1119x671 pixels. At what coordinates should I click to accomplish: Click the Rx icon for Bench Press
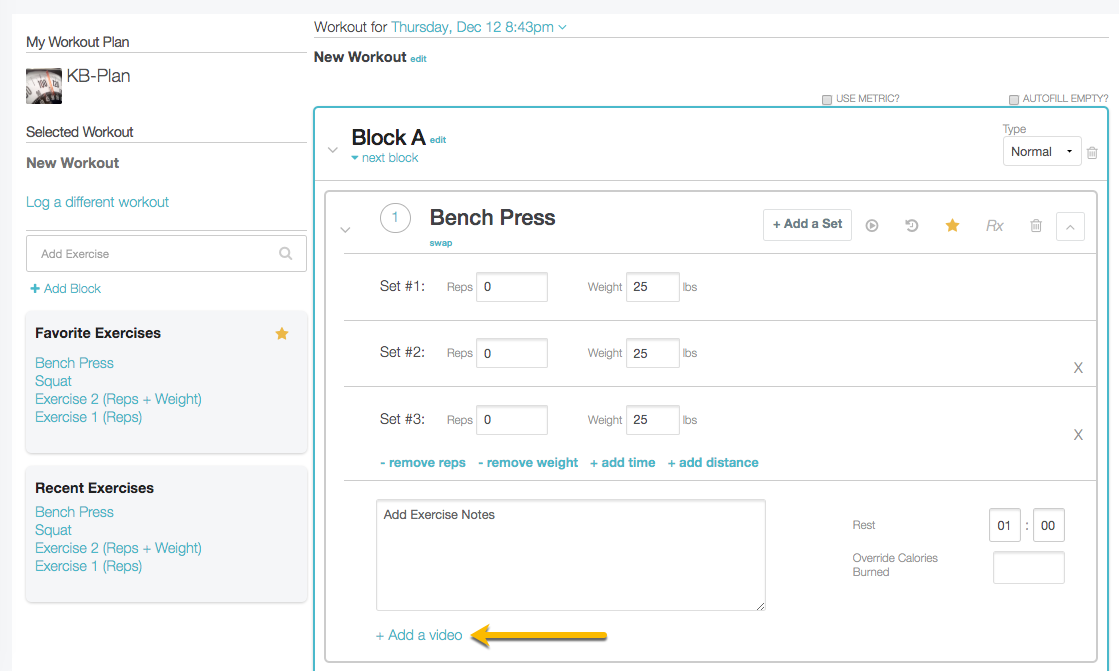point(994,226)
